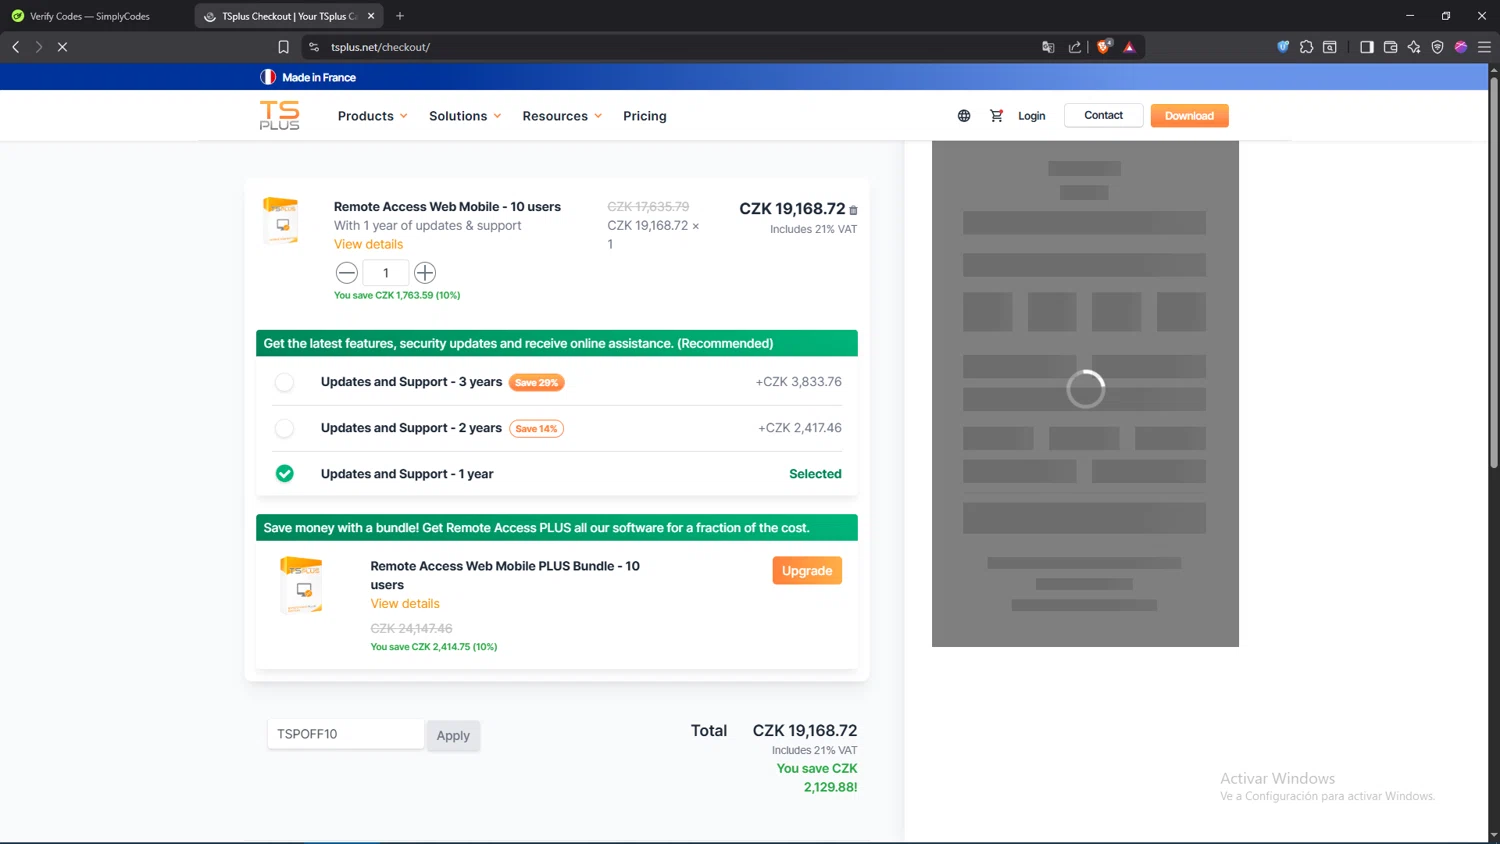Increase quantity with the plus button
The width and height of the screenshot is (1500, 844).
pos(425,273)
